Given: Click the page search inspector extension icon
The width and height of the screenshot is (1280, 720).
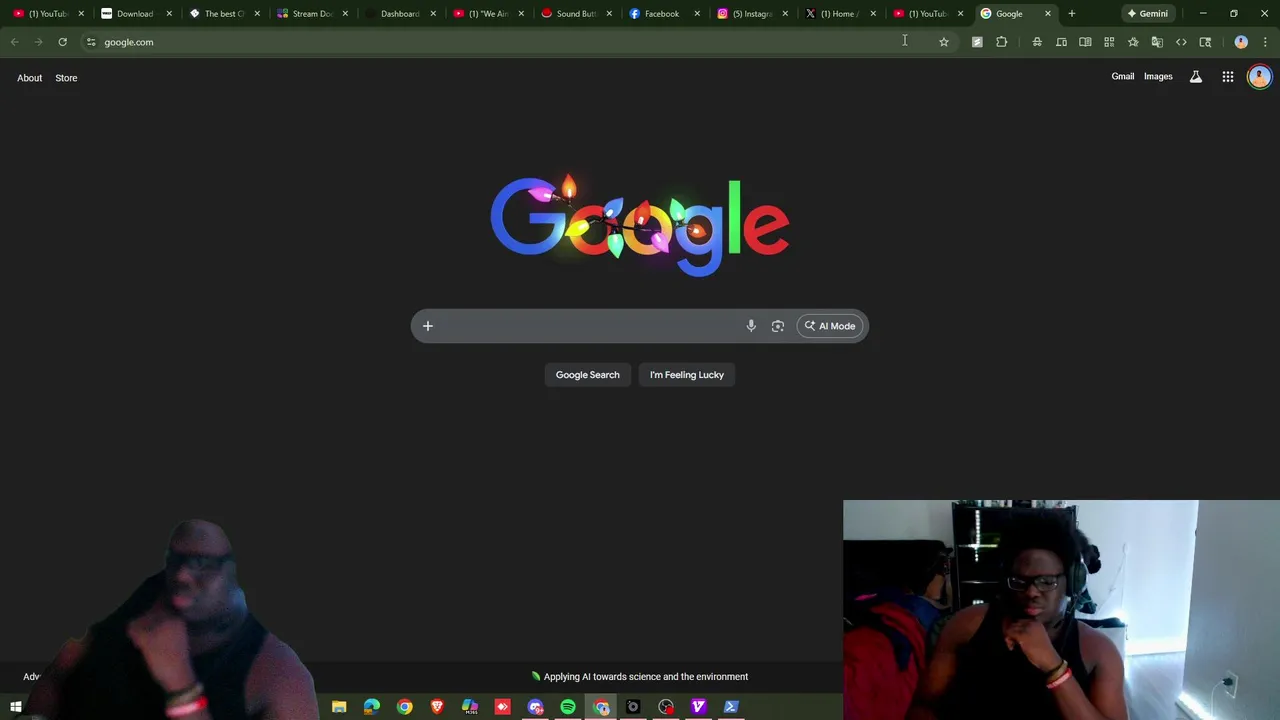Looking at the screenshot, I should 1205,42.
